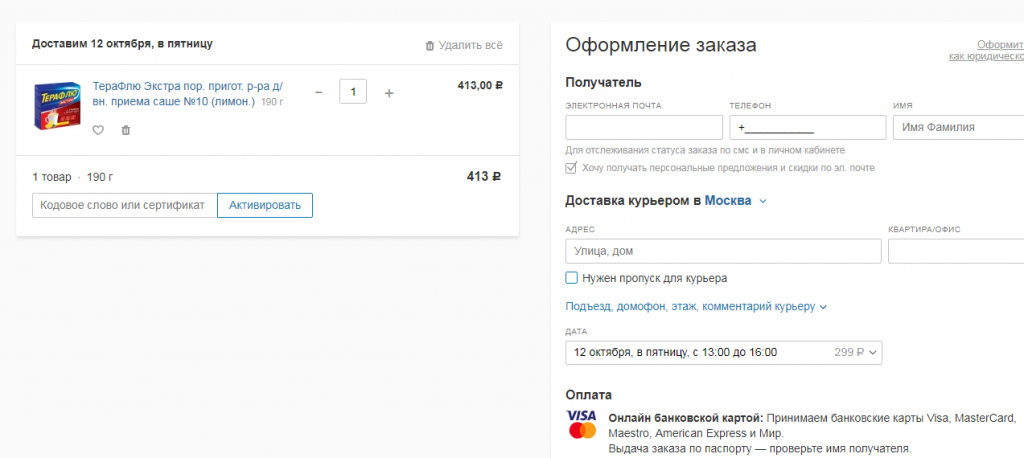
Task: Click the minus quantity button
Action: pyautogui.click(x=319, y=93)
